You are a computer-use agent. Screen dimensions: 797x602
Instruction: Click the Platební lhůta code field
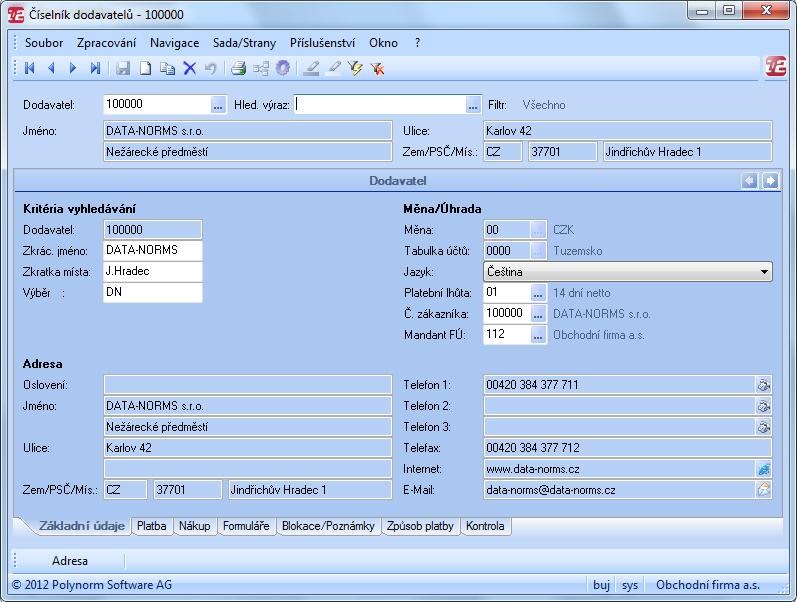pyautogui.click(x=507, y=293)
